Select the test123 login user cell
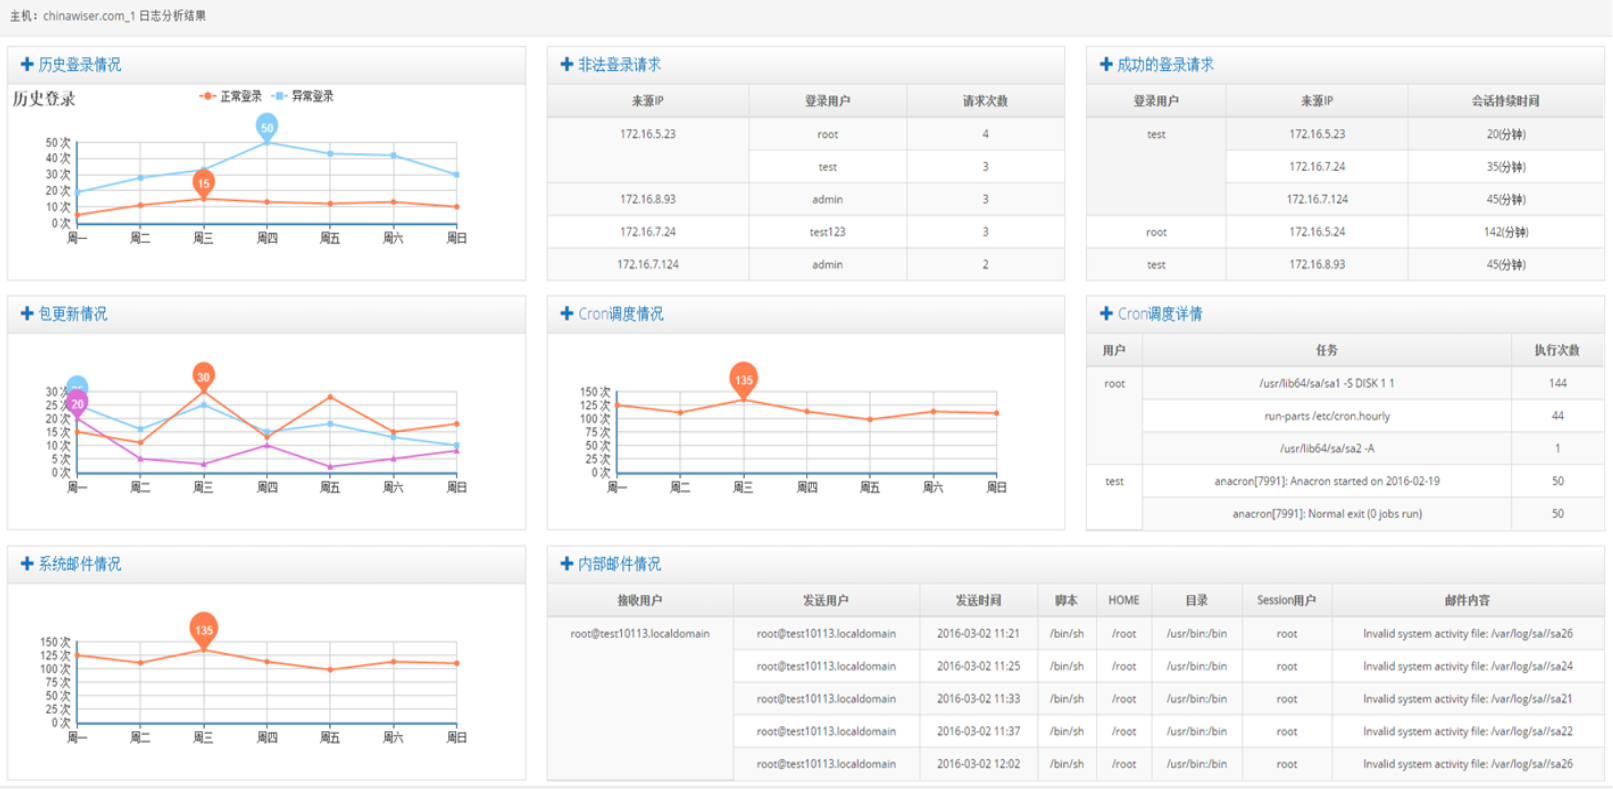 (827, 232)
